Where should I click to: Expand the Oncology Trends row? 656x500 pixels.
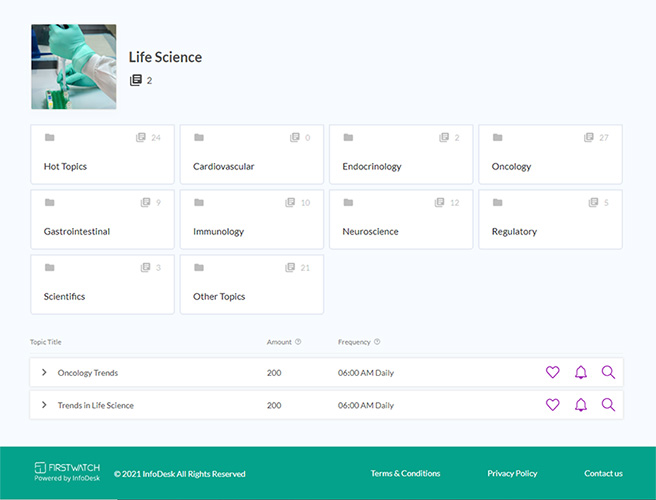(x=44, y=372)
